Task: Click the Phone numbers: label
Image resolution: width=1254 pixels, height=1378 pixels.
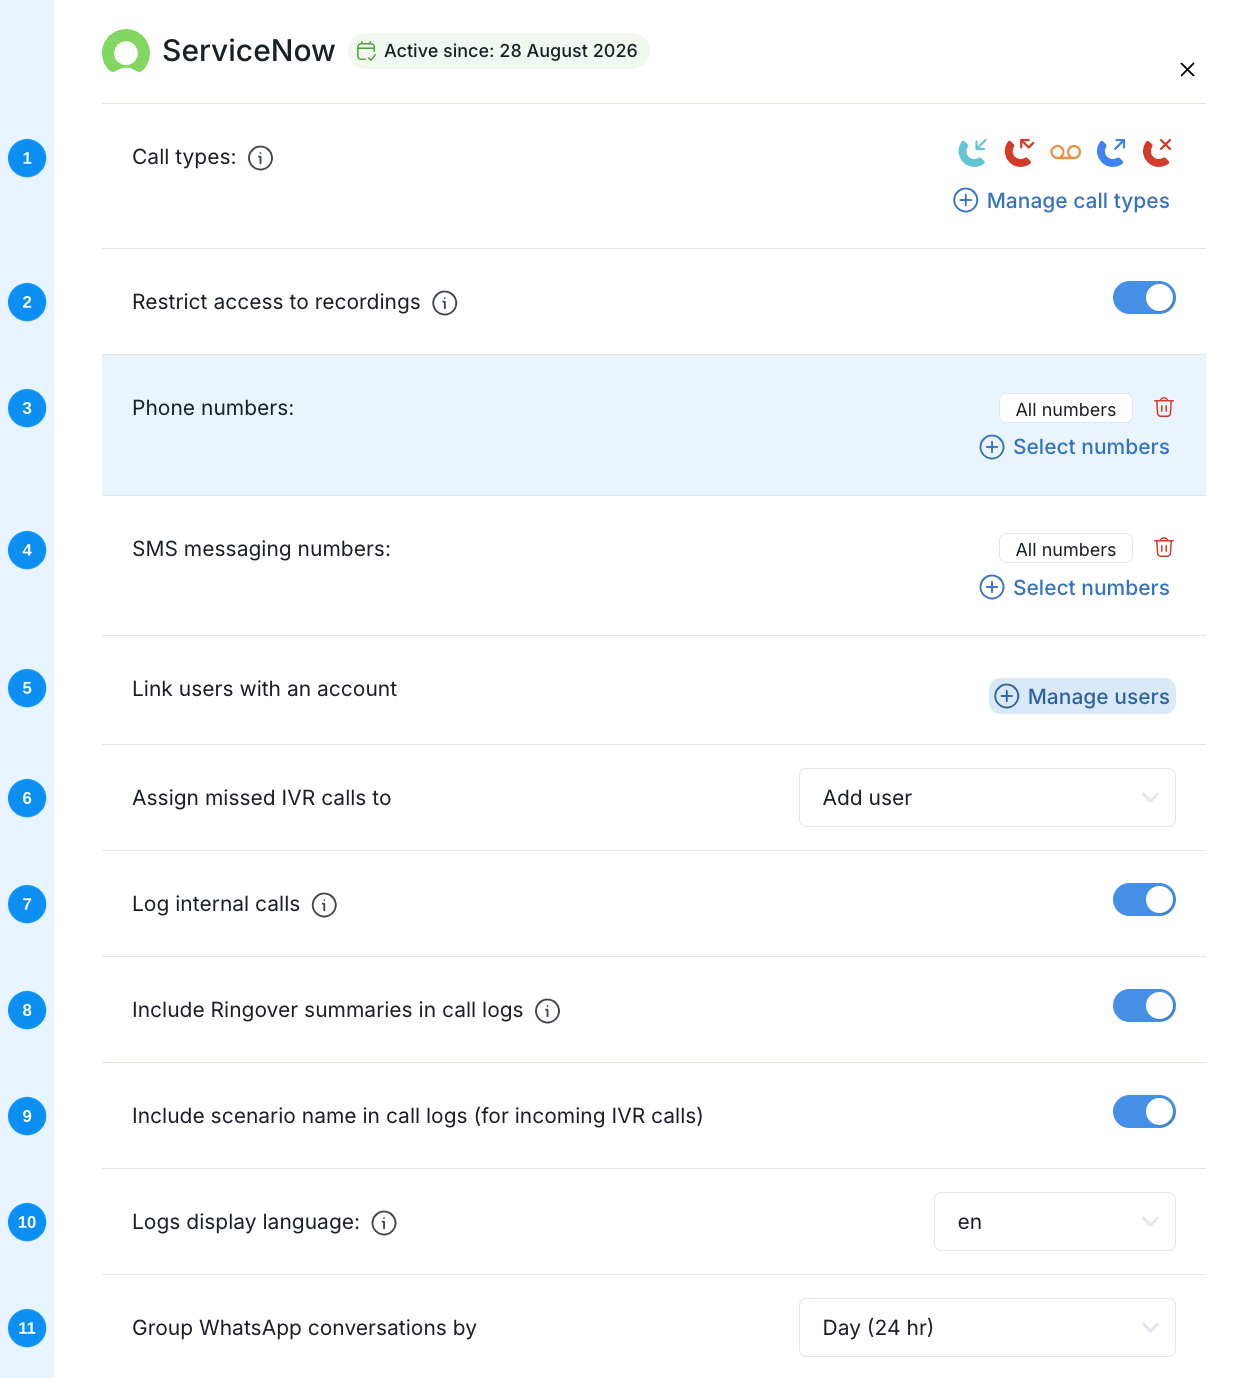Action: point(213,408)
